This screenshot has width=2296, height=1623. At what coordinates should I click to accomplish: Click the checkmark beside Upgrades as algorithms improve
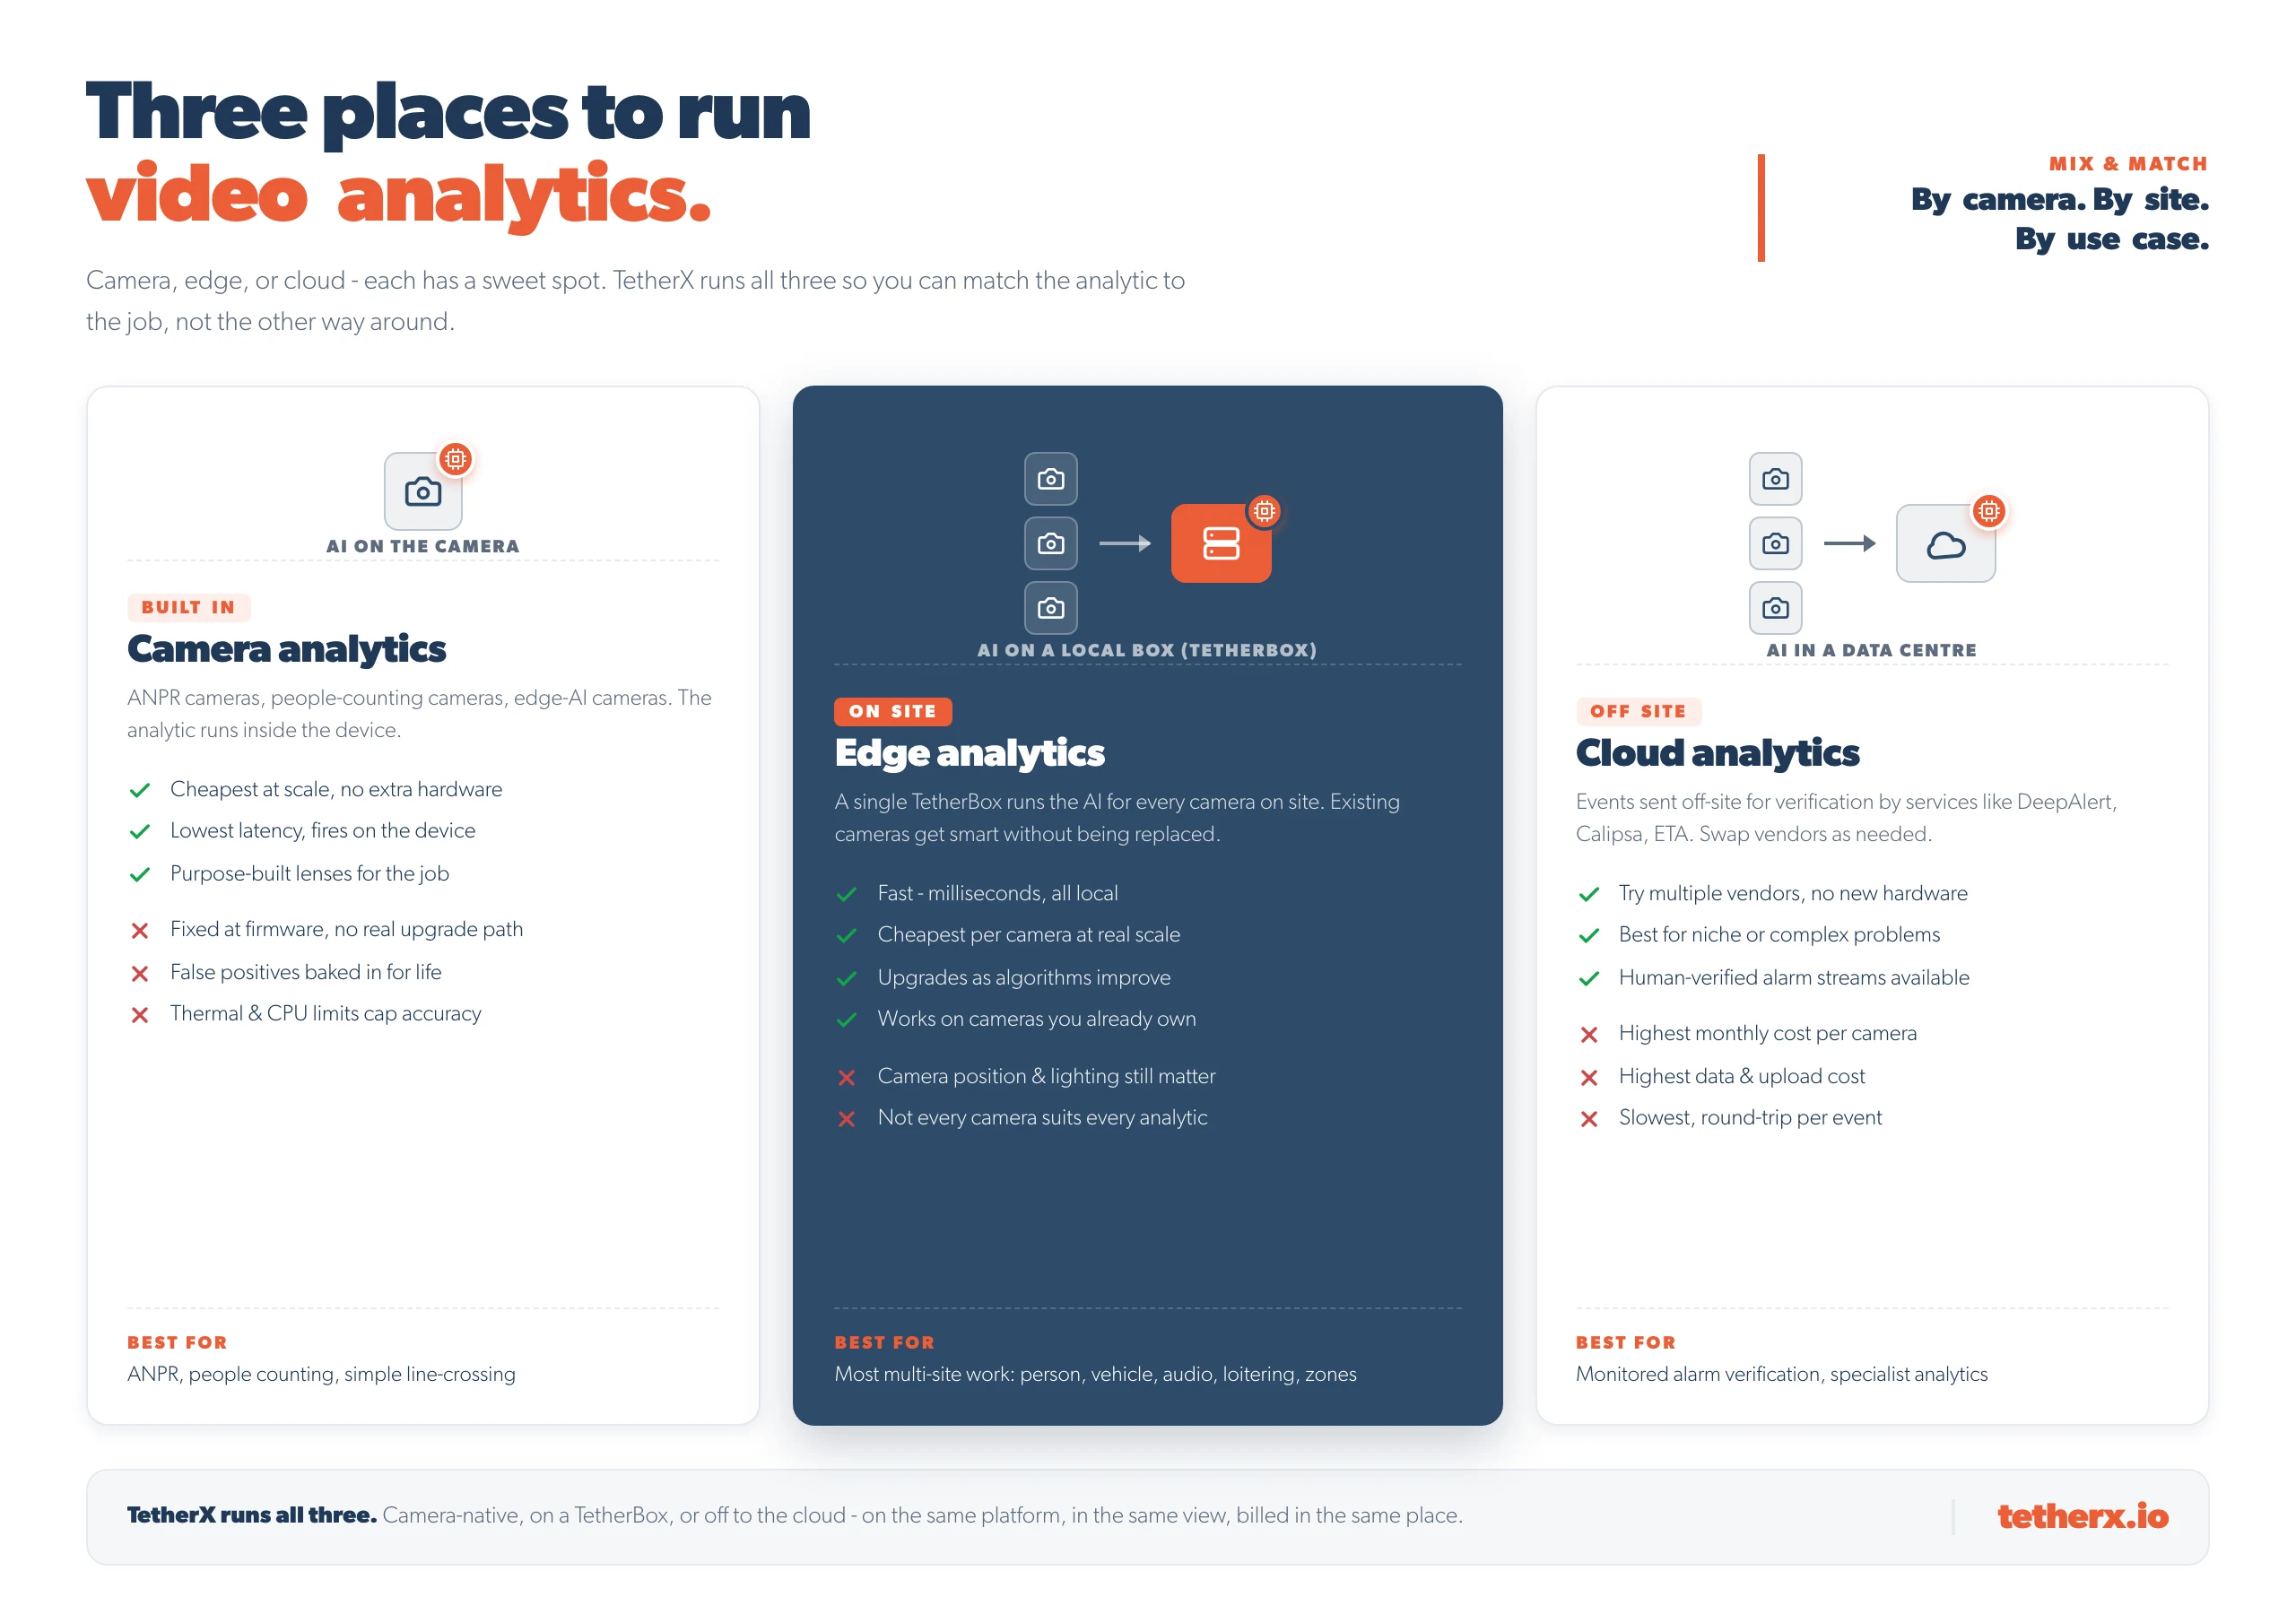[x=847, y=978]
